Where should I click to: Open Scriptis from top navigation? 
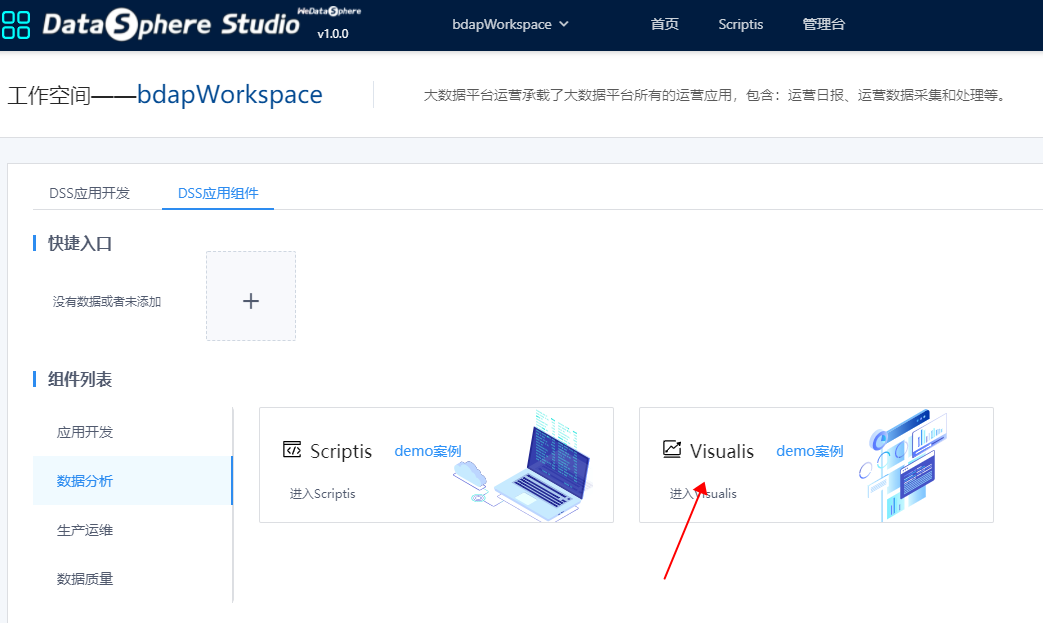[740, 24]
